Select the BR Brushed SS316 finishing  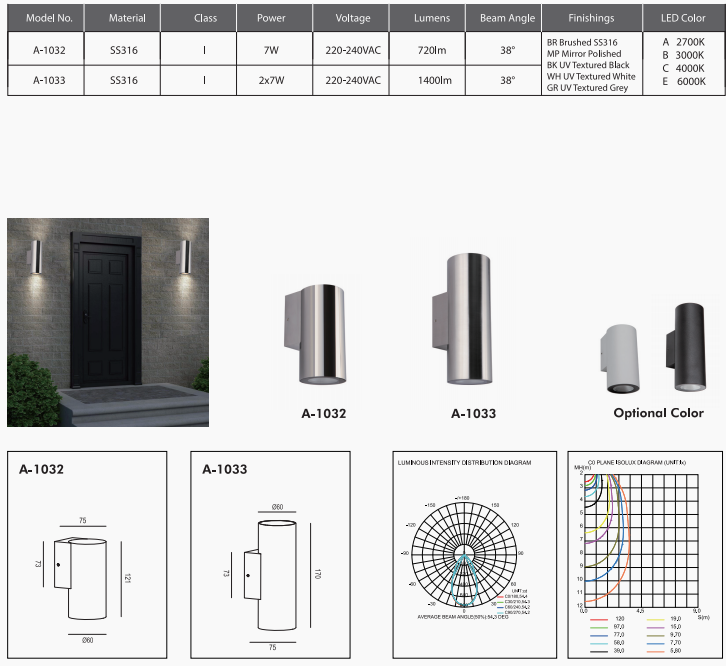click(x=582, y=43)
